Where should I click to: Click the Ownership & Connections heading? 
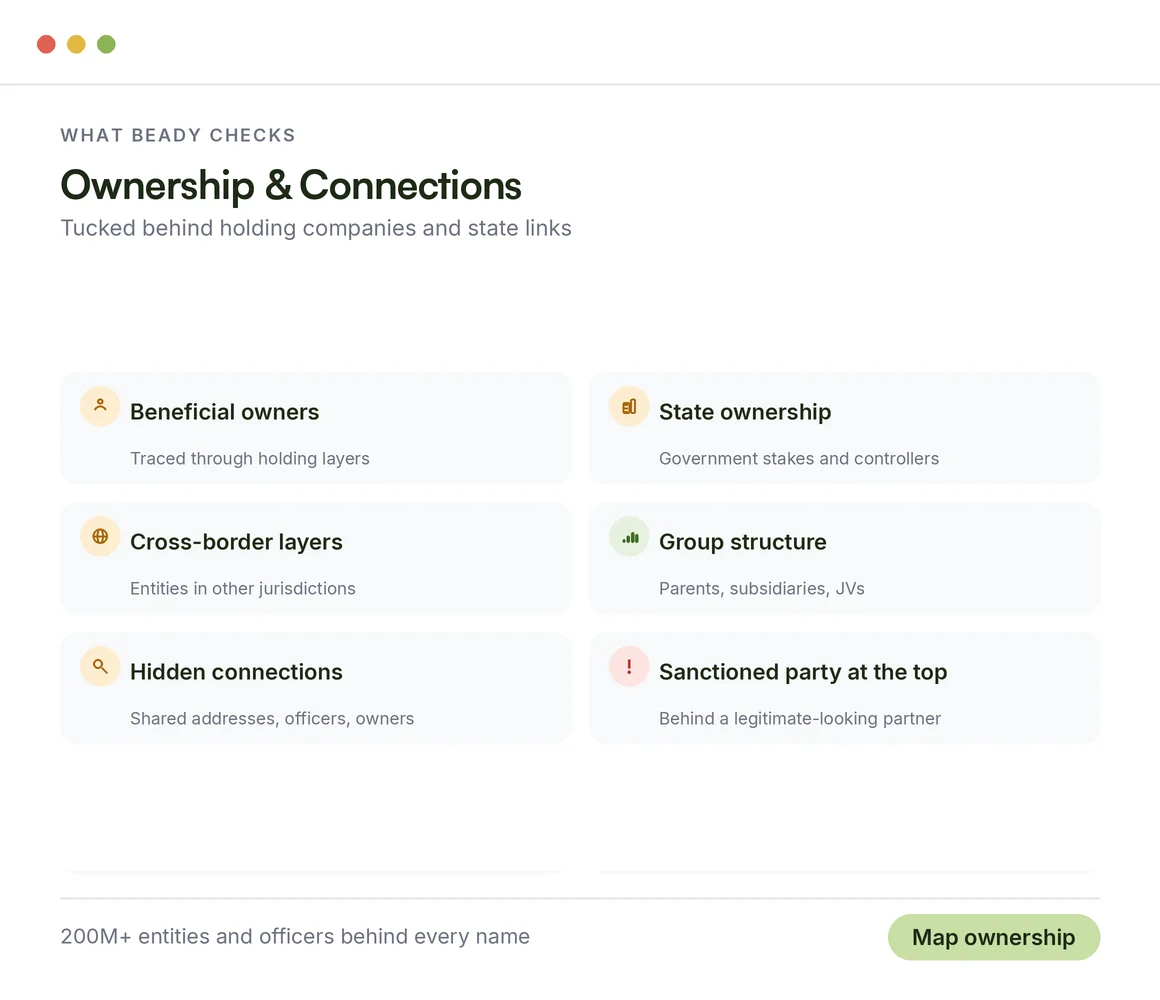pyautogui.click(x=291, y=185)
